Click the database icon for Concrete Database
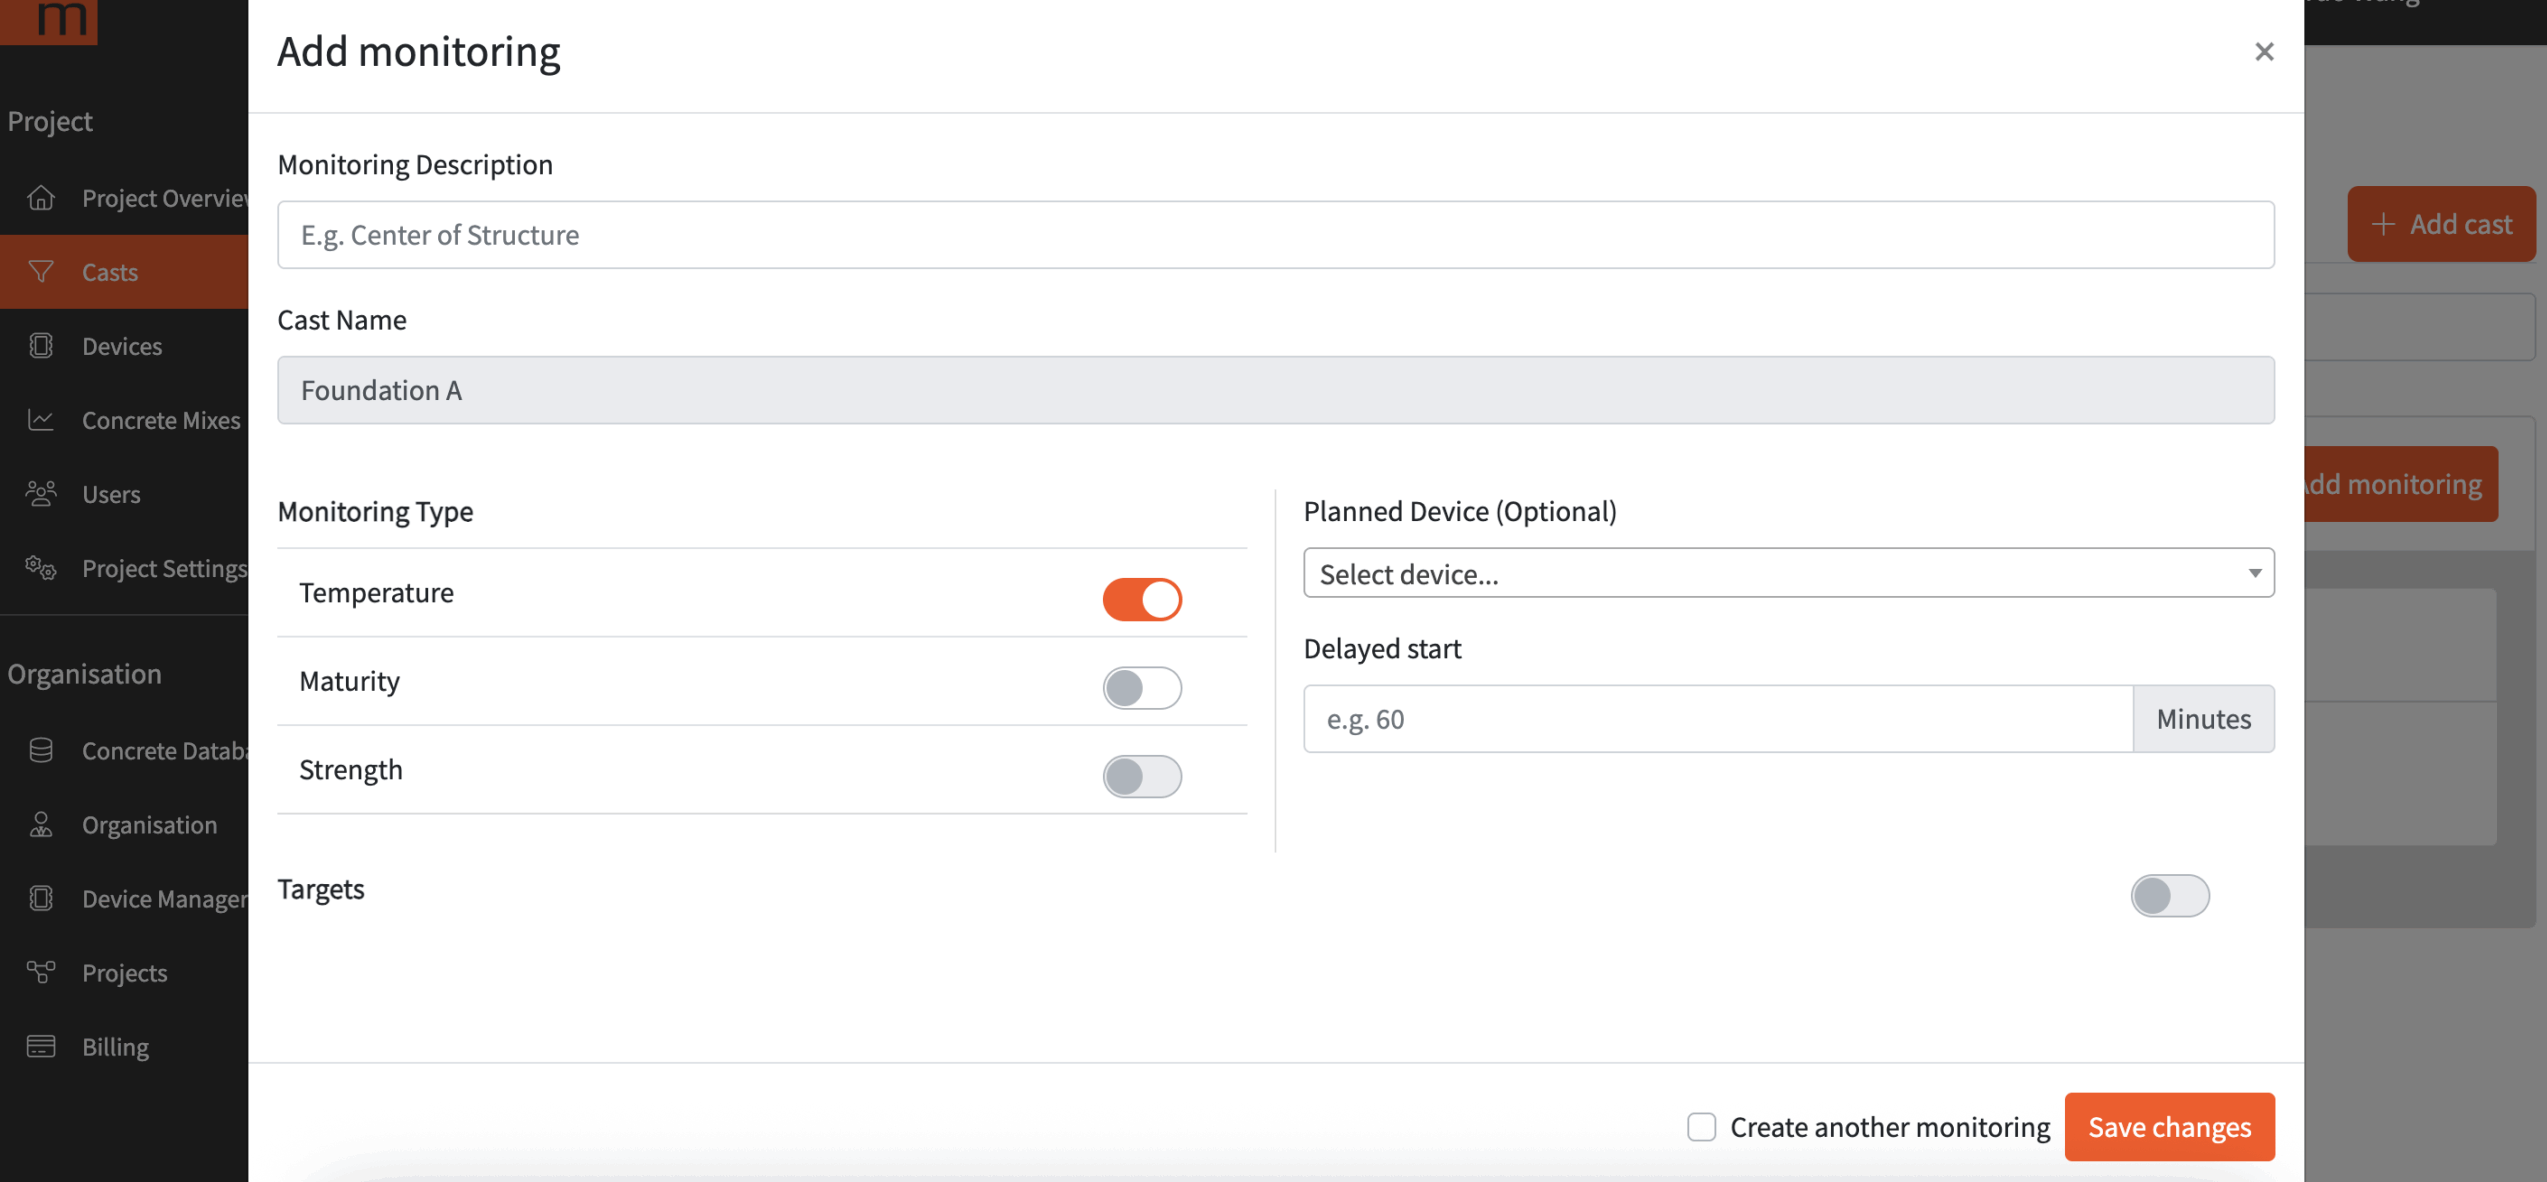2547x1182 pixels. 41,750
